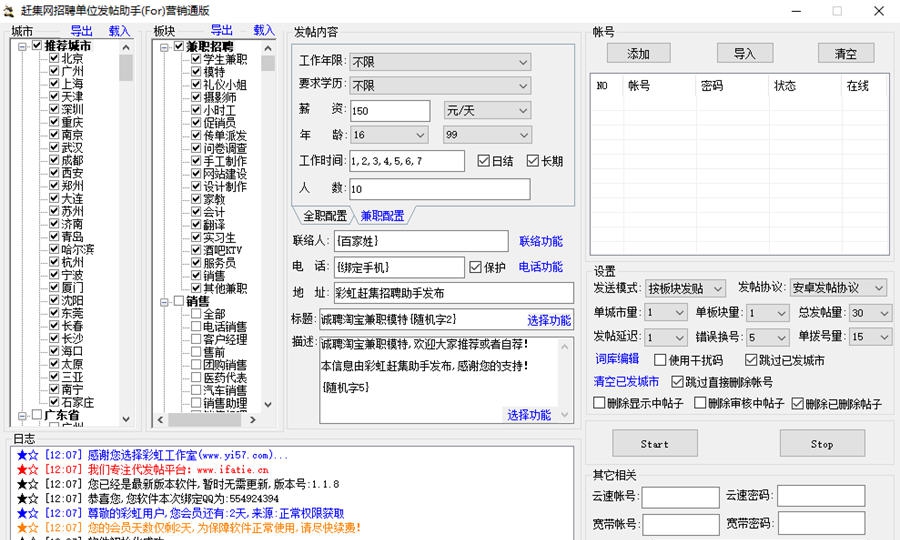This screenshot has width=900, height=540.
Task: Click the board list 载入 link
Action: [x=264, y=30]
